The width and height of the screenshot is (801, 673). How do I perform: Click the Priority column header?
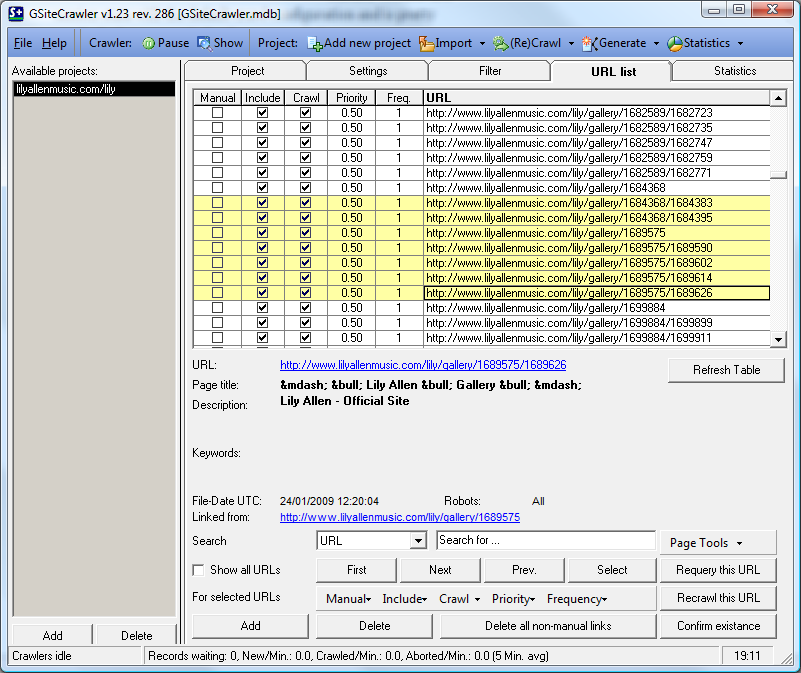(351, 98)
